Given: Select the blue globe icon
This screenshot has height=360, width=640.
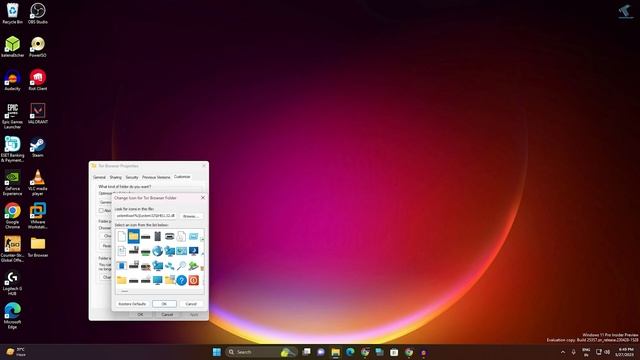Looking at the screenshot, I should click(x=158, y=251).
